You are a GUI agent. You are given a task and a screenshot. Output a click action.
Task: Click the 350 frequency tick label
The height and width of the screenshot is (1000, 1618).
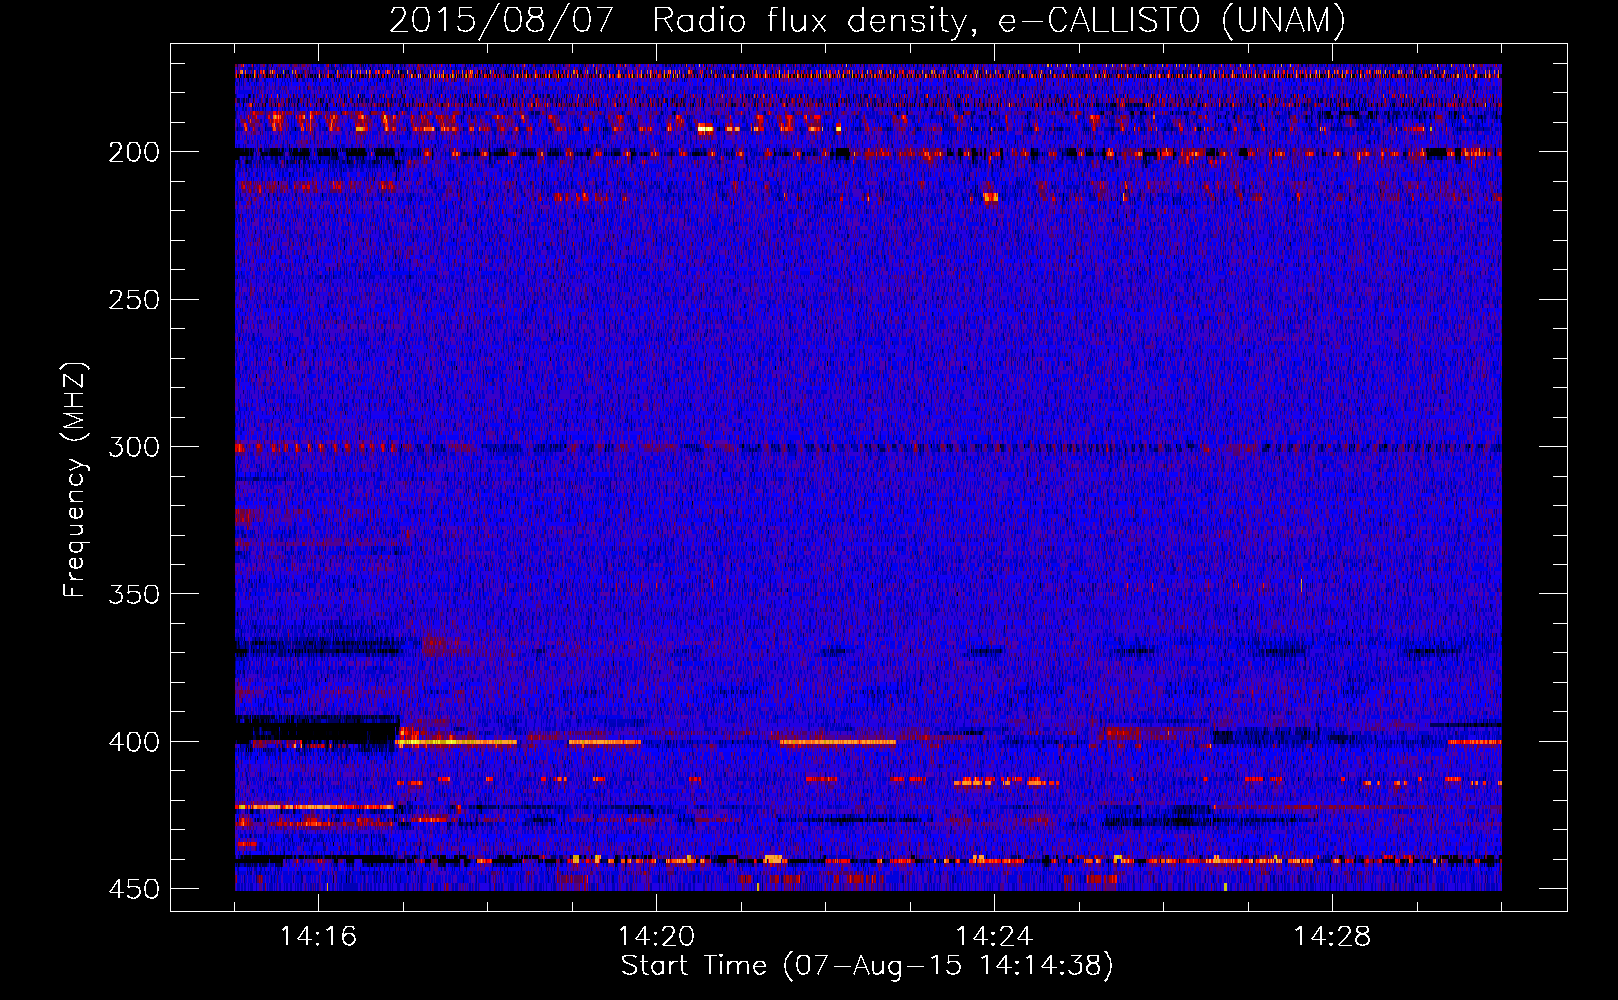pyautogui.click(x=134, y=594)
